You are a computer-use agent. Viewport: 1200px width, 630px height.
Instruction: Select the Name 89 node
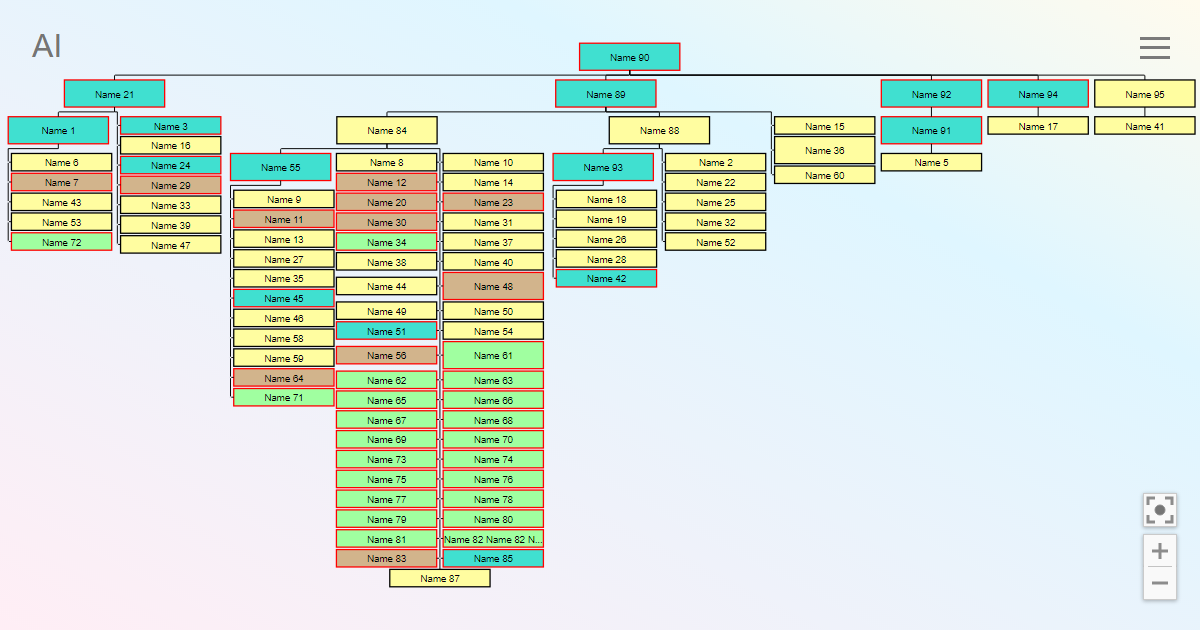click(606, 93)
